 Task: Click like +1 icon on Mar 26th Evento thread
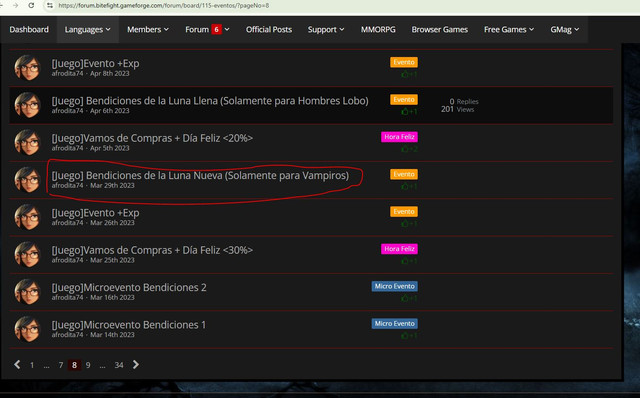409,224
